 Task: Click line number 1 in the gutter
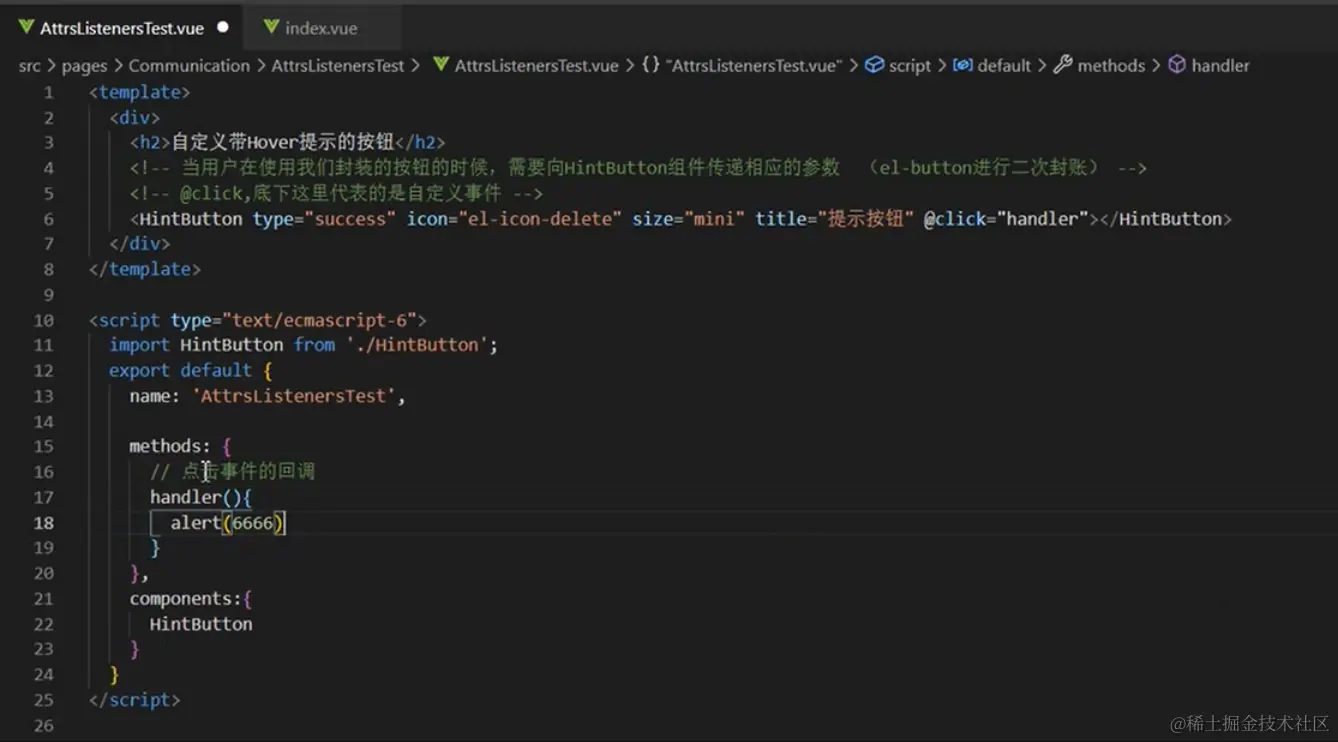click(48, 92)
